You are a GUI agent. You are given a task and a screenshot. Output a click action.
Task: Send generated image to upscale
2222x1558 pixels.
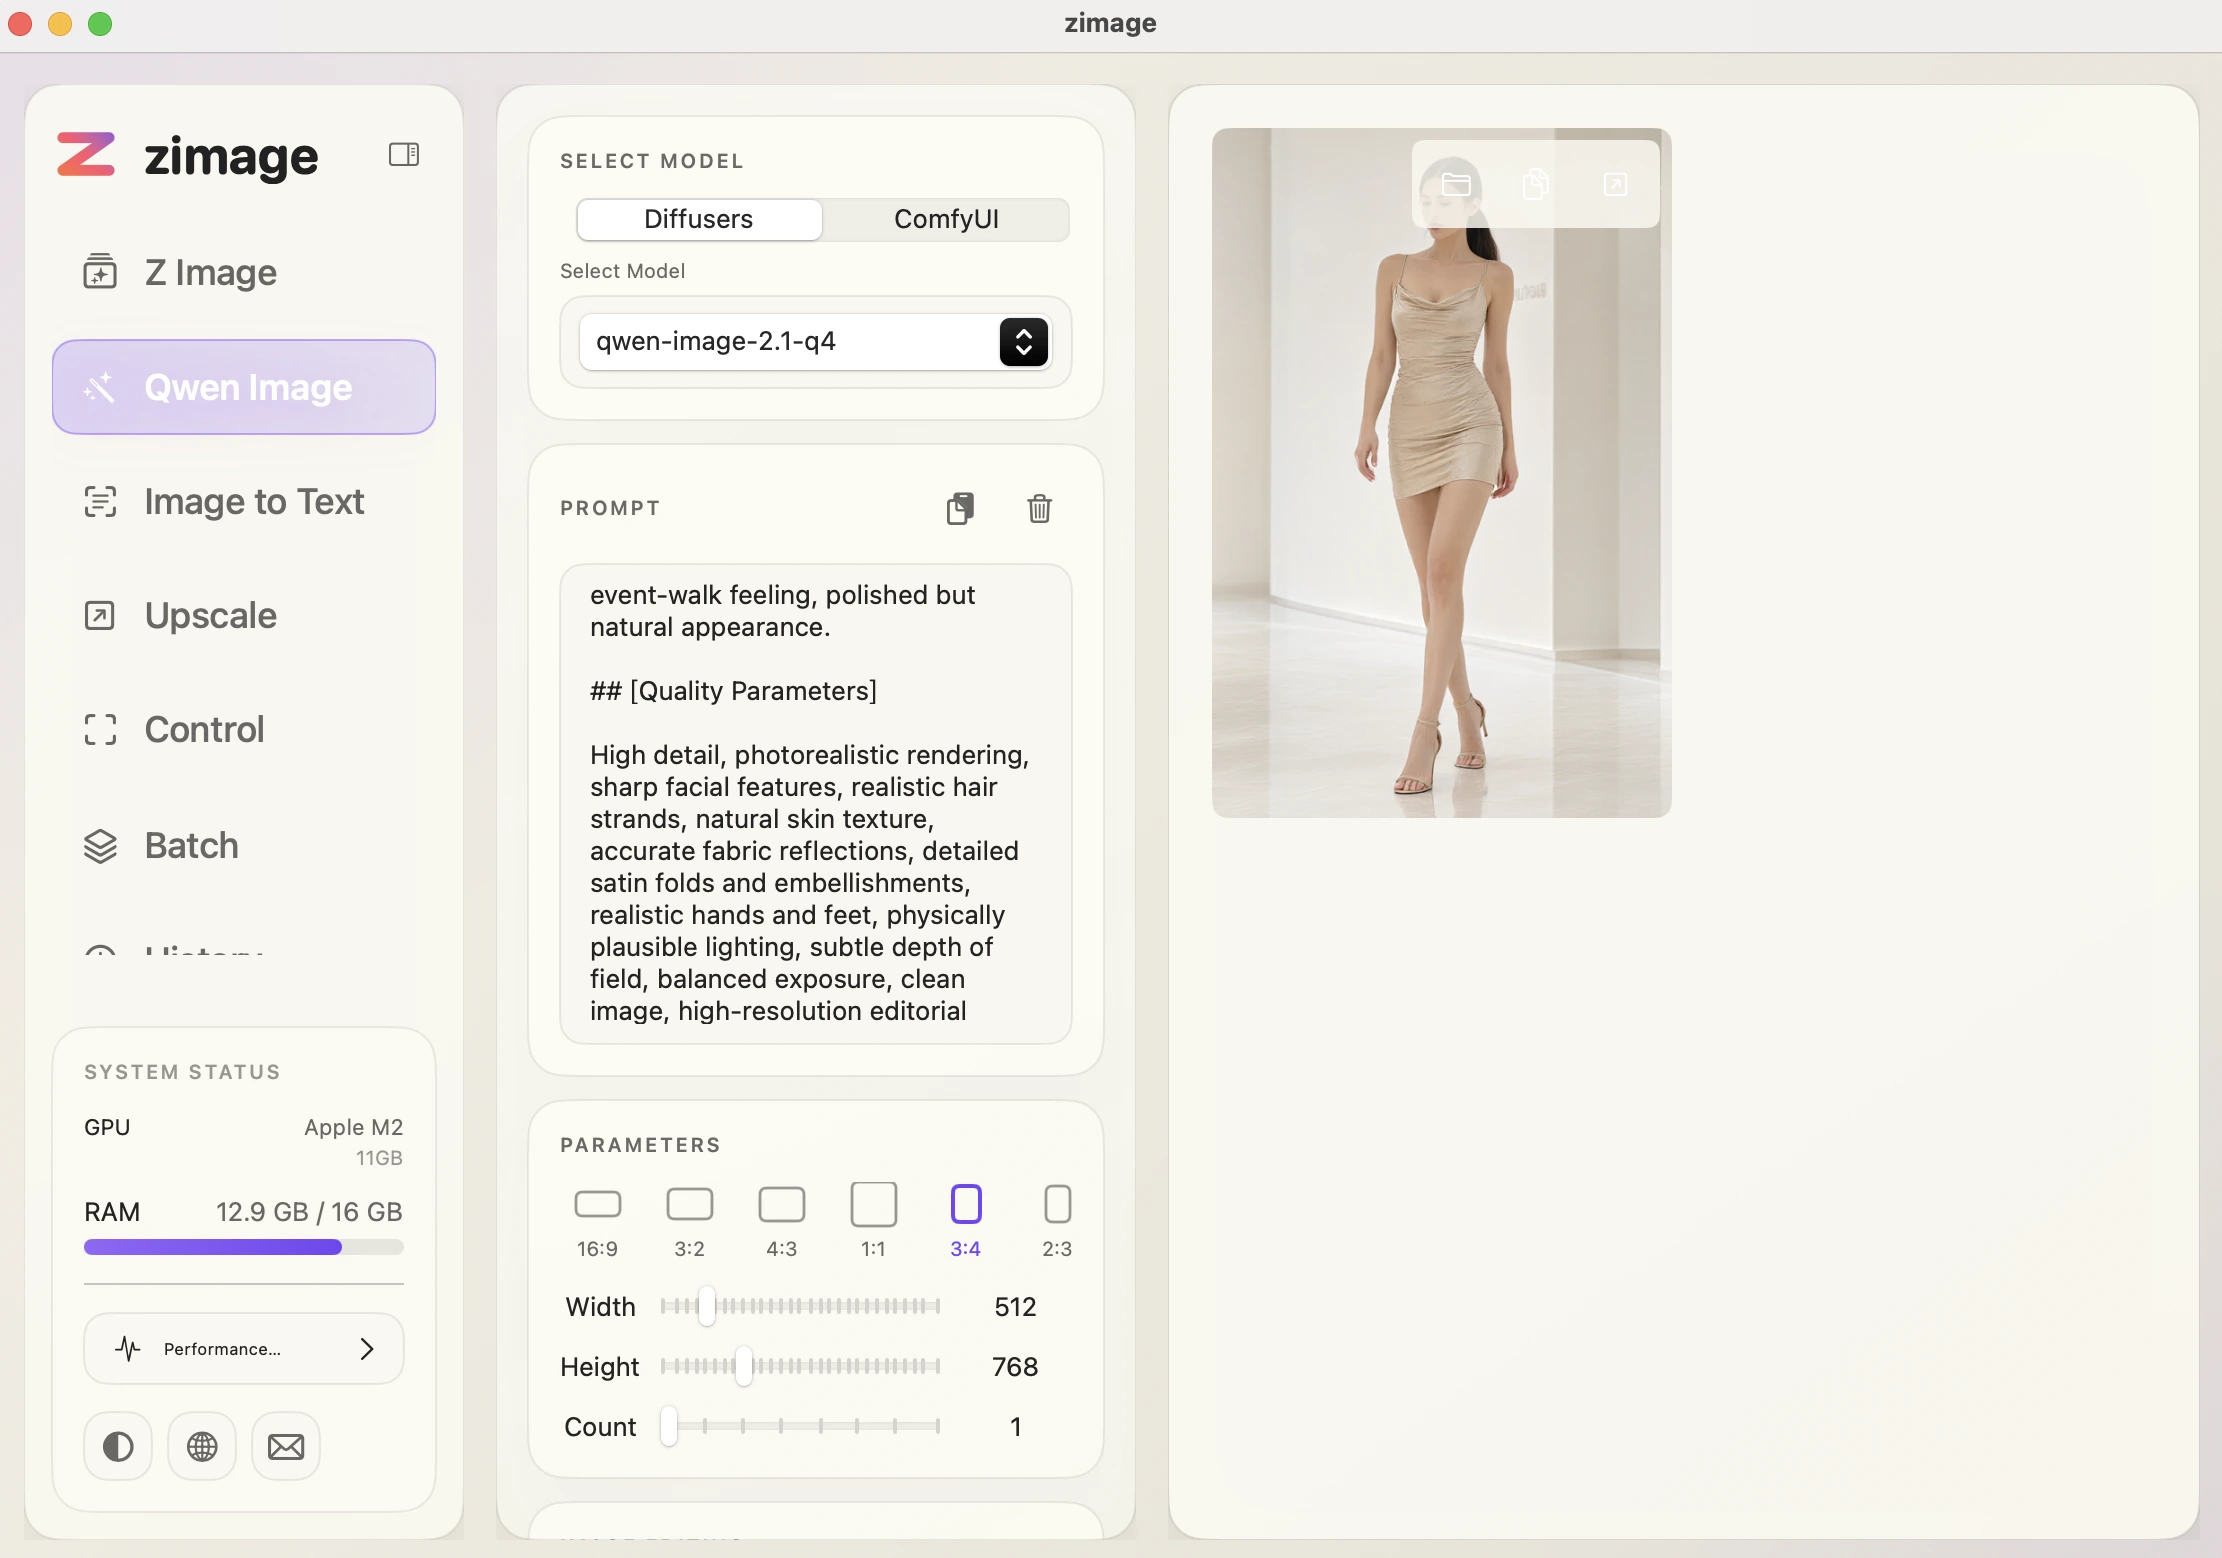pyautogui.click(x=1616, y=184)
